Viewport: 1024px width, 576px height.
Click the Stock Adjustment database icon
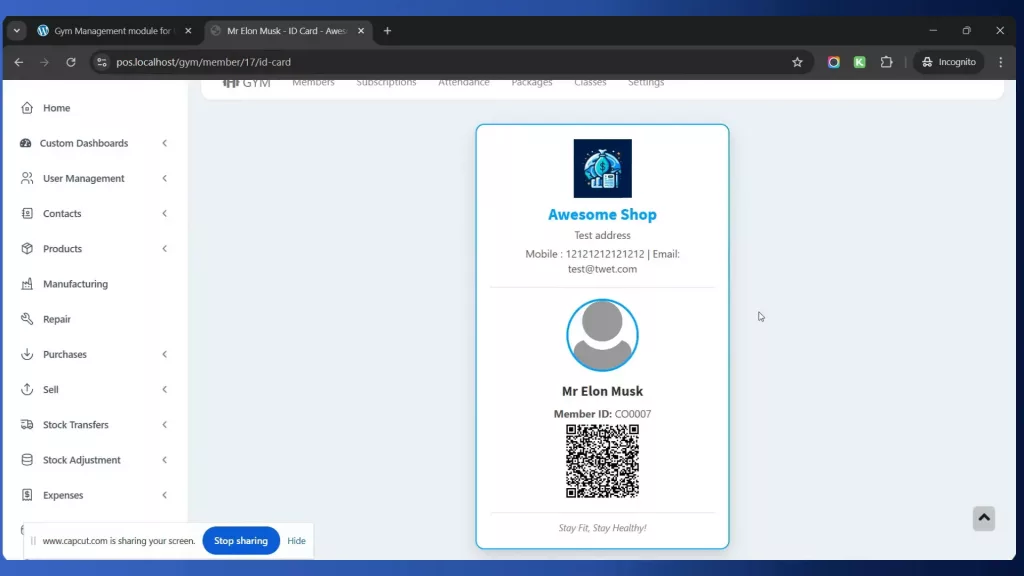point(27,460)
